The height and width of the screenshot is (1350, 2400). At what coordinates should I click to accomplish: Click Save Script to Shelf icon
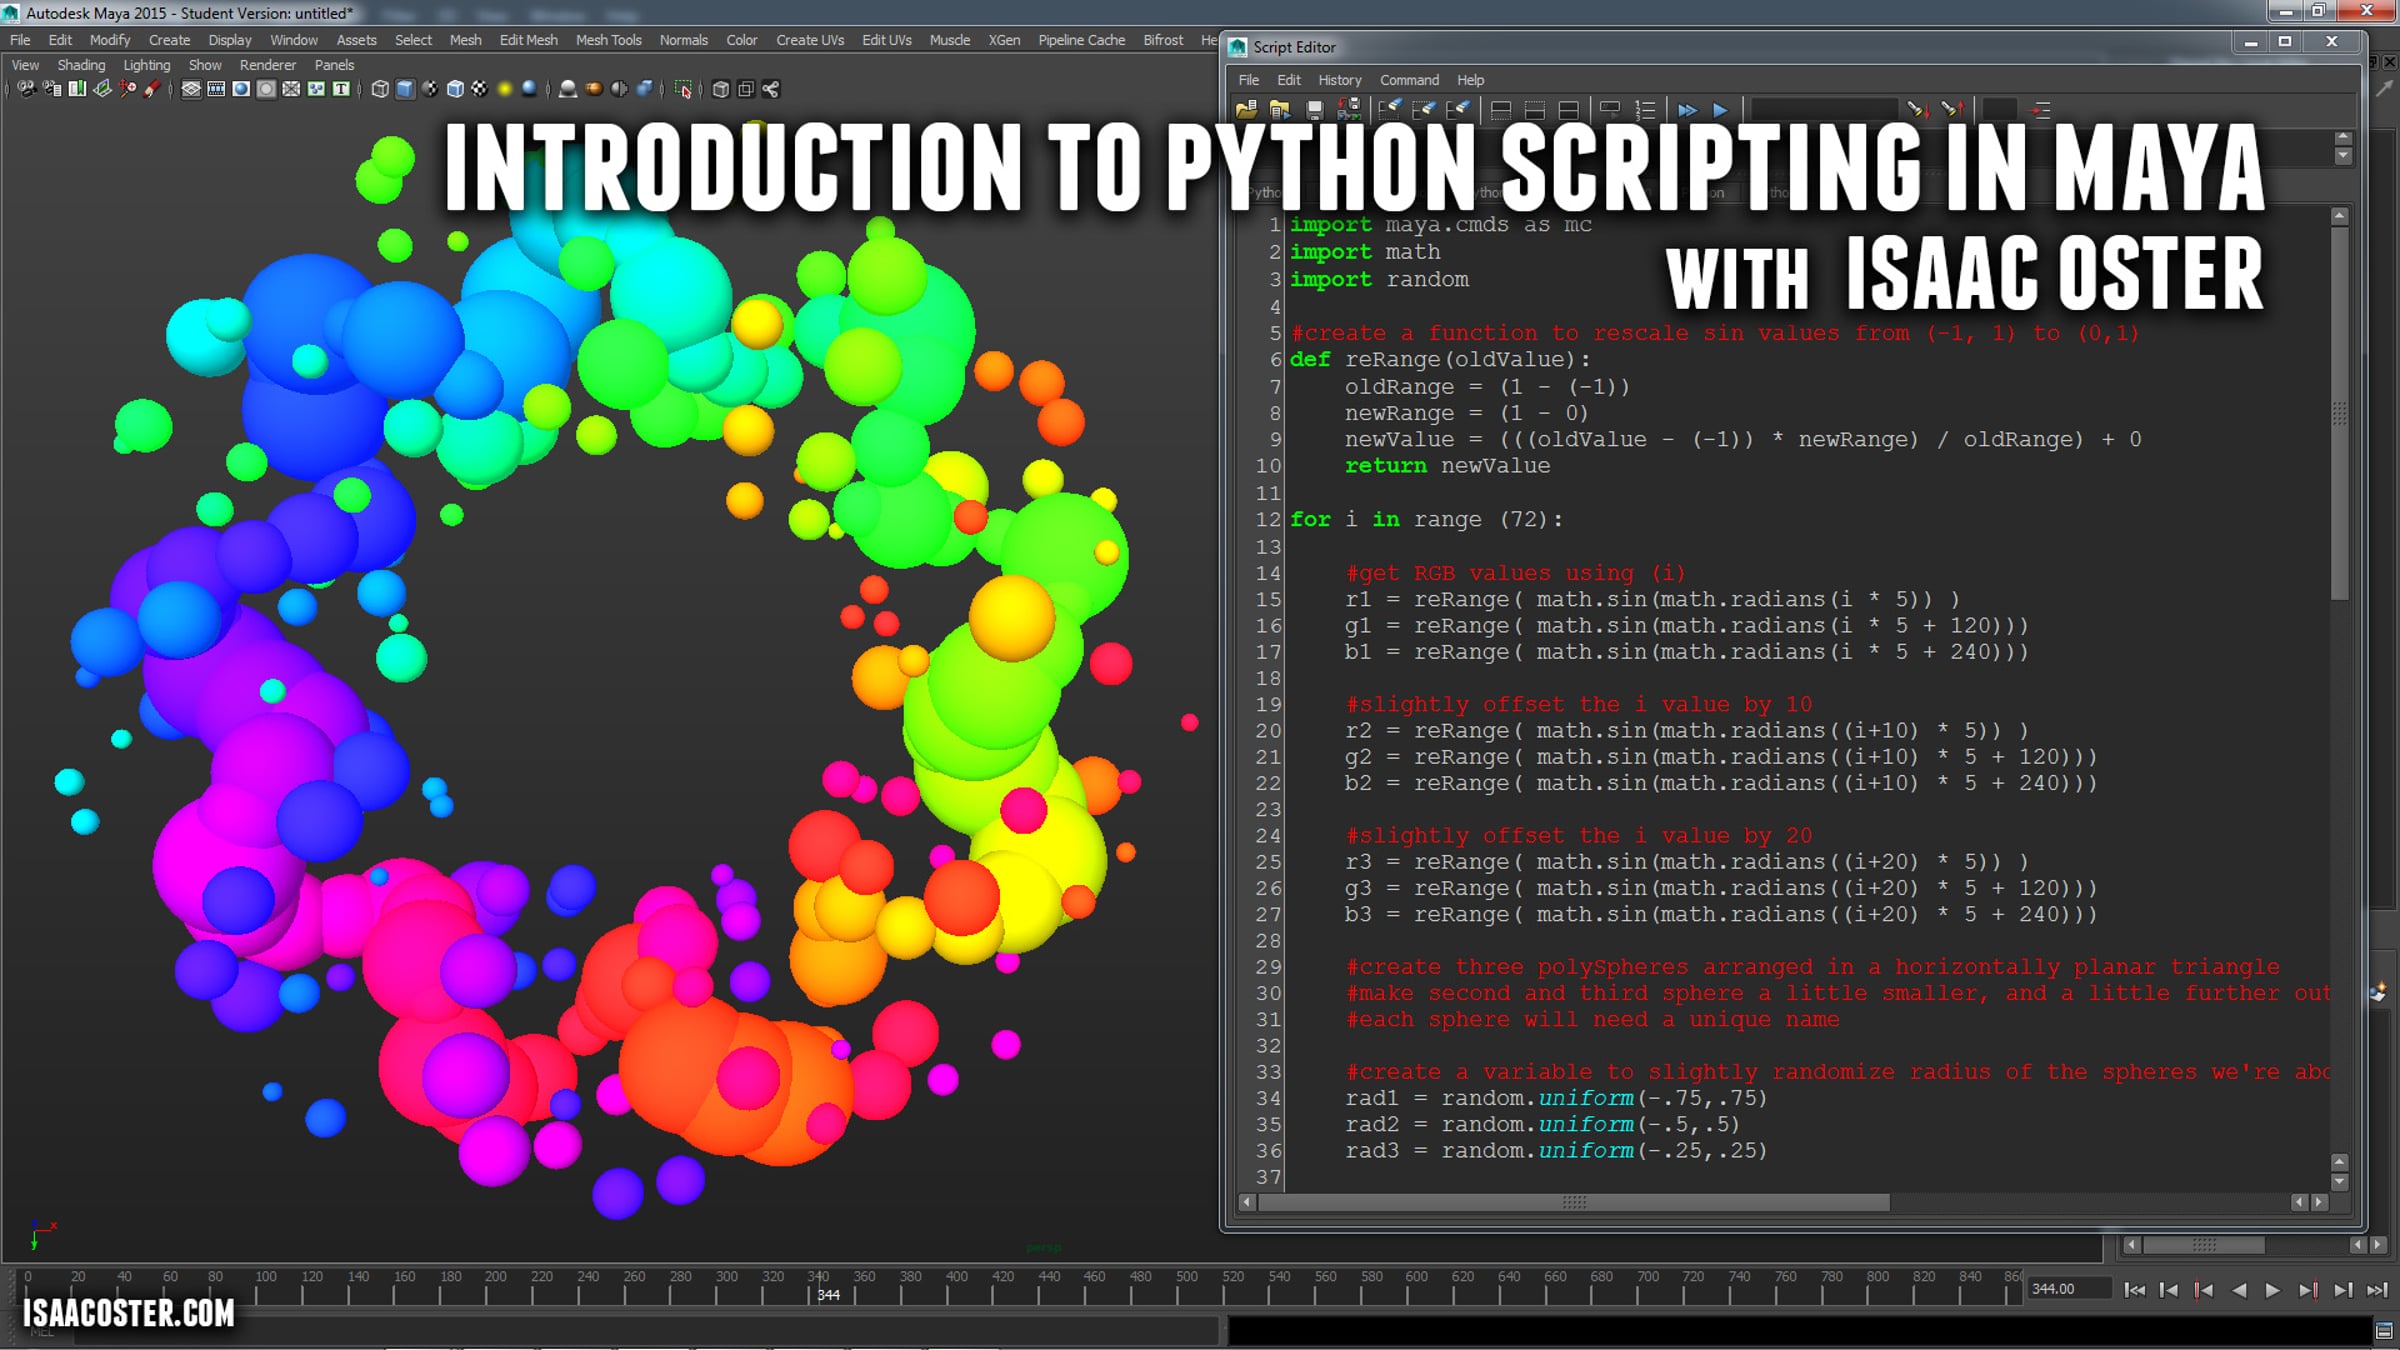coord(1348,110)
